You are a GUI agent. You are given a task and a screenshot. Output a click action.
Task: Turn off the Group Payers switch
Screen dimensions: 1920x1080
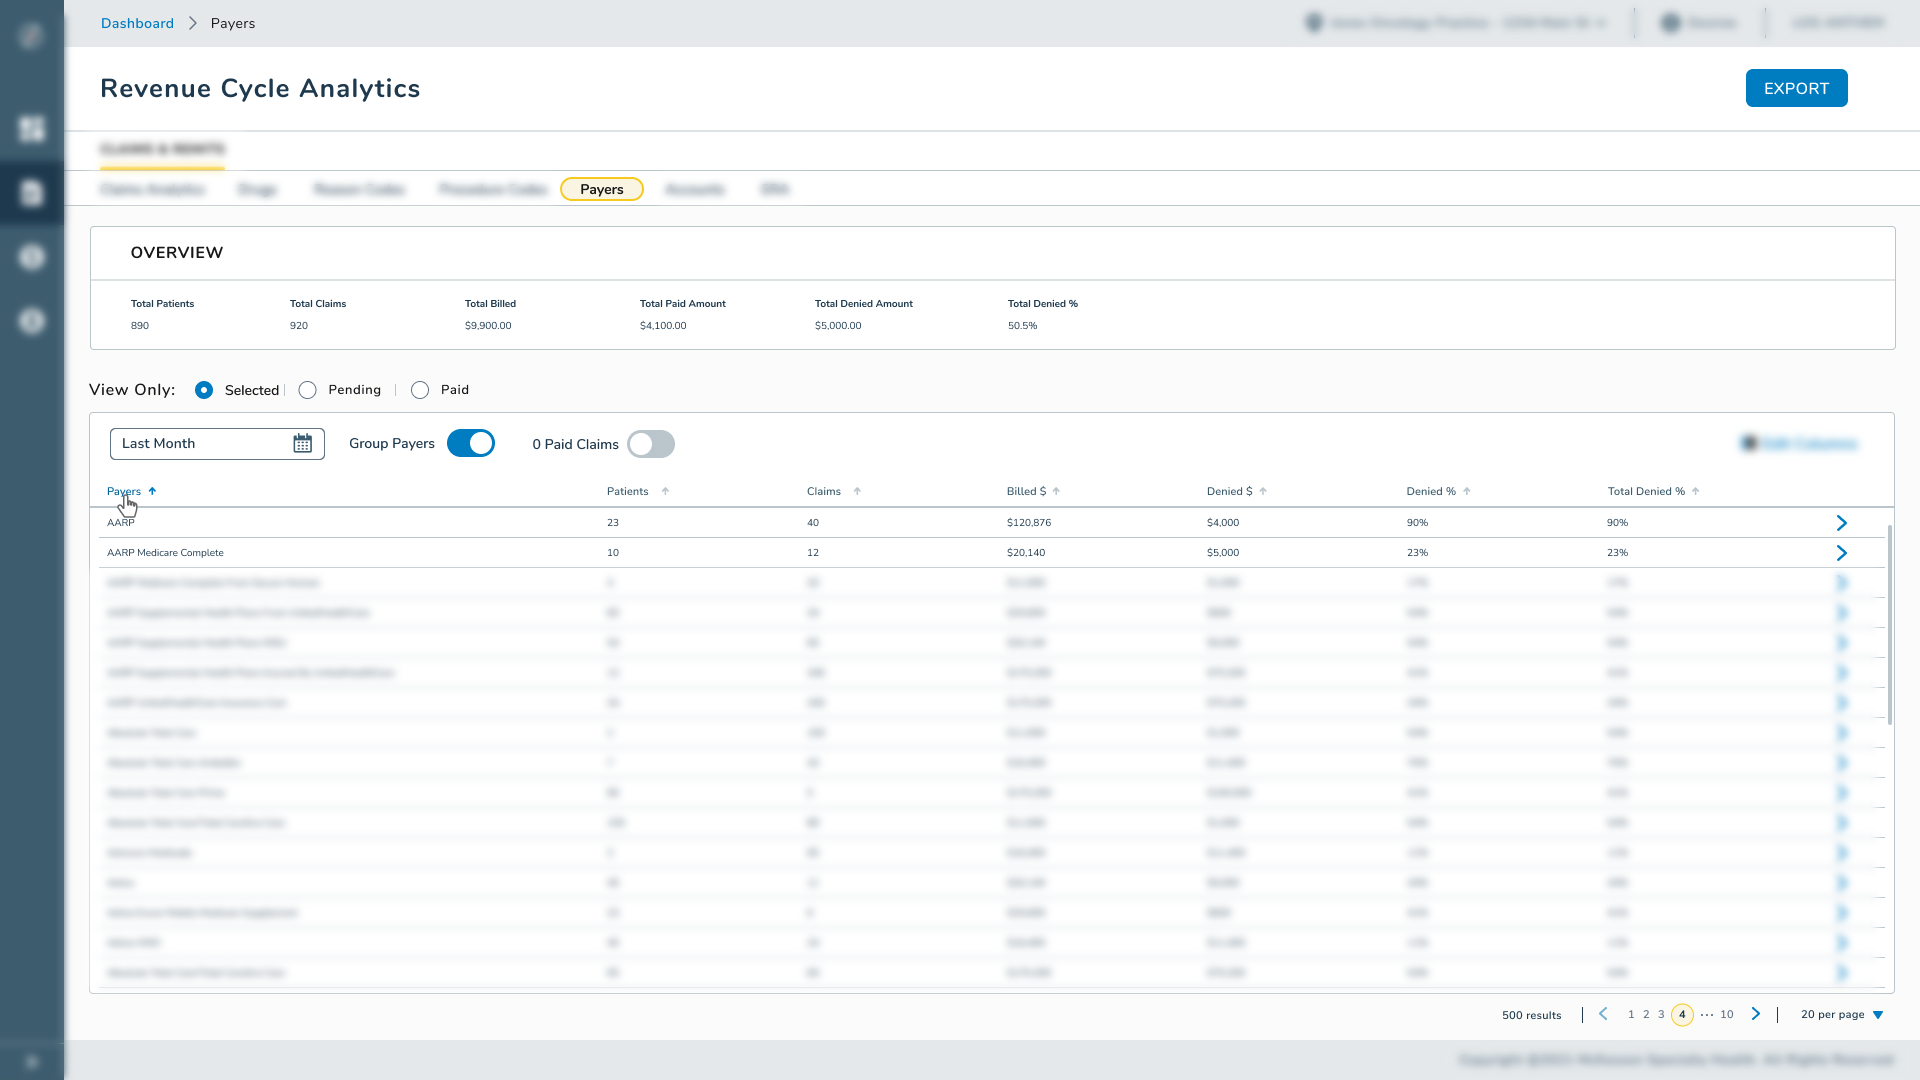pyautogui.click(x=471, y=443)
